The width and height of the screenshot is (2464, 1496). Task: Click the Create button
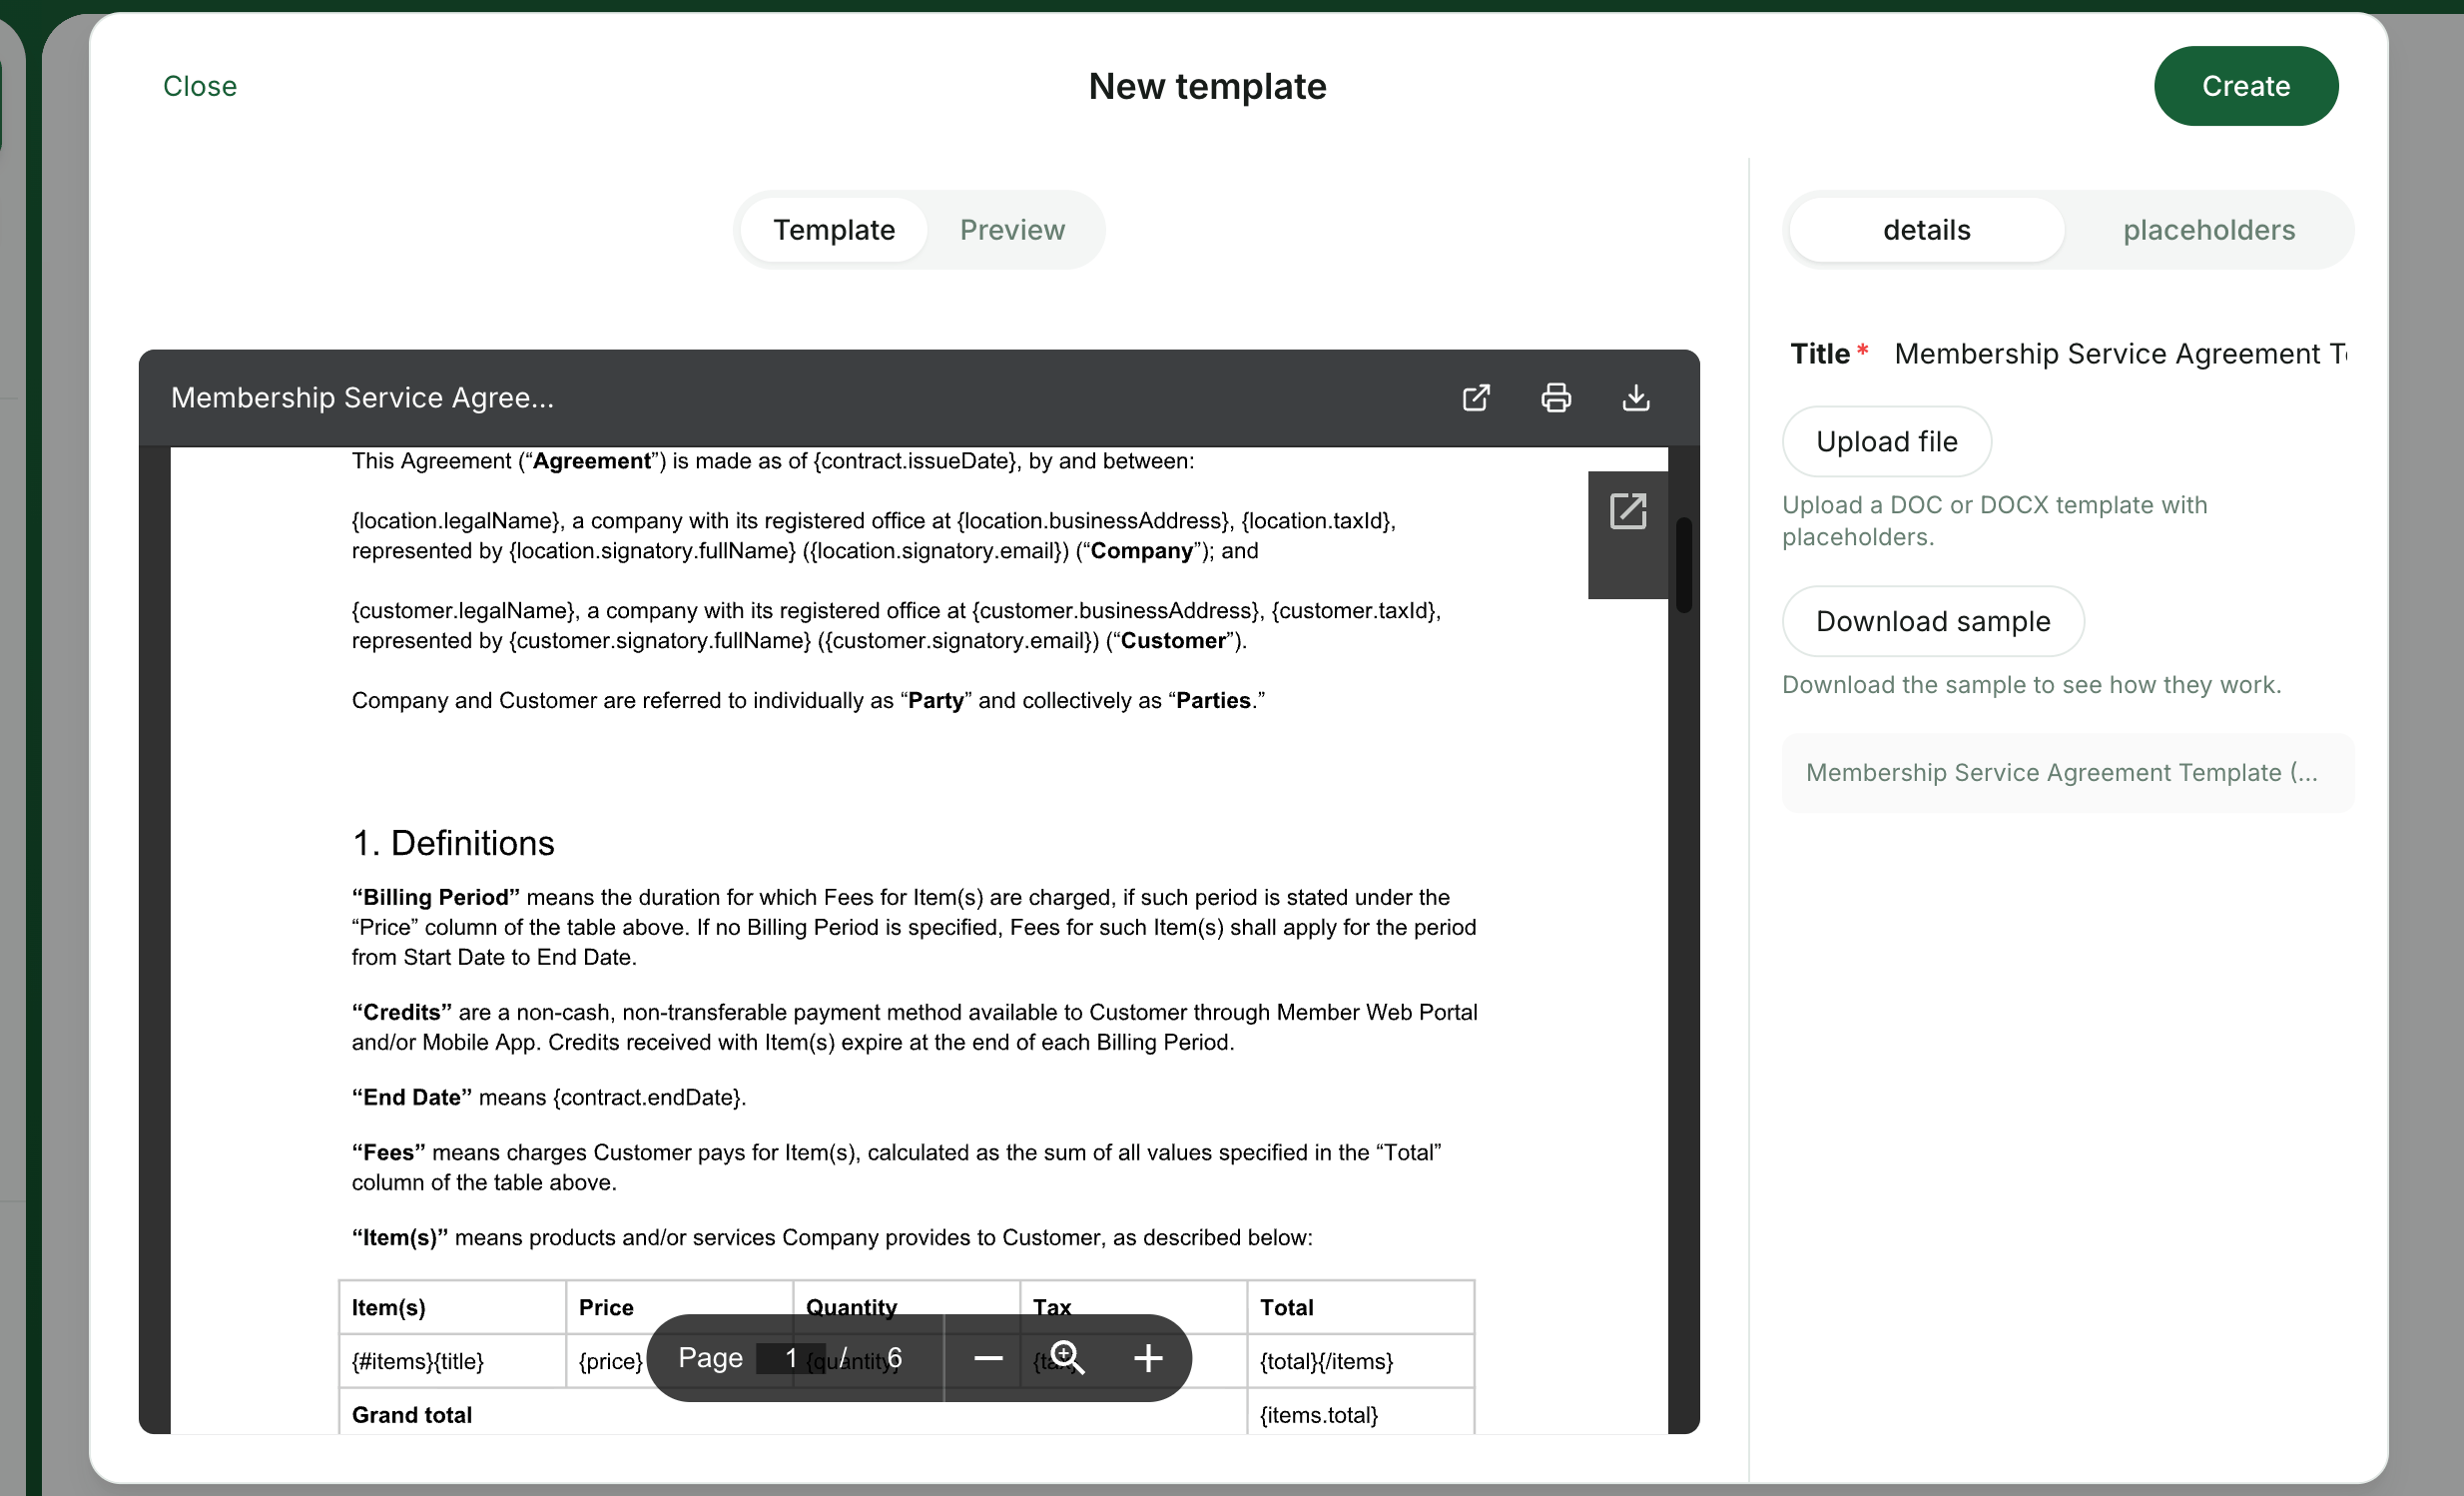coord(2246,86)
